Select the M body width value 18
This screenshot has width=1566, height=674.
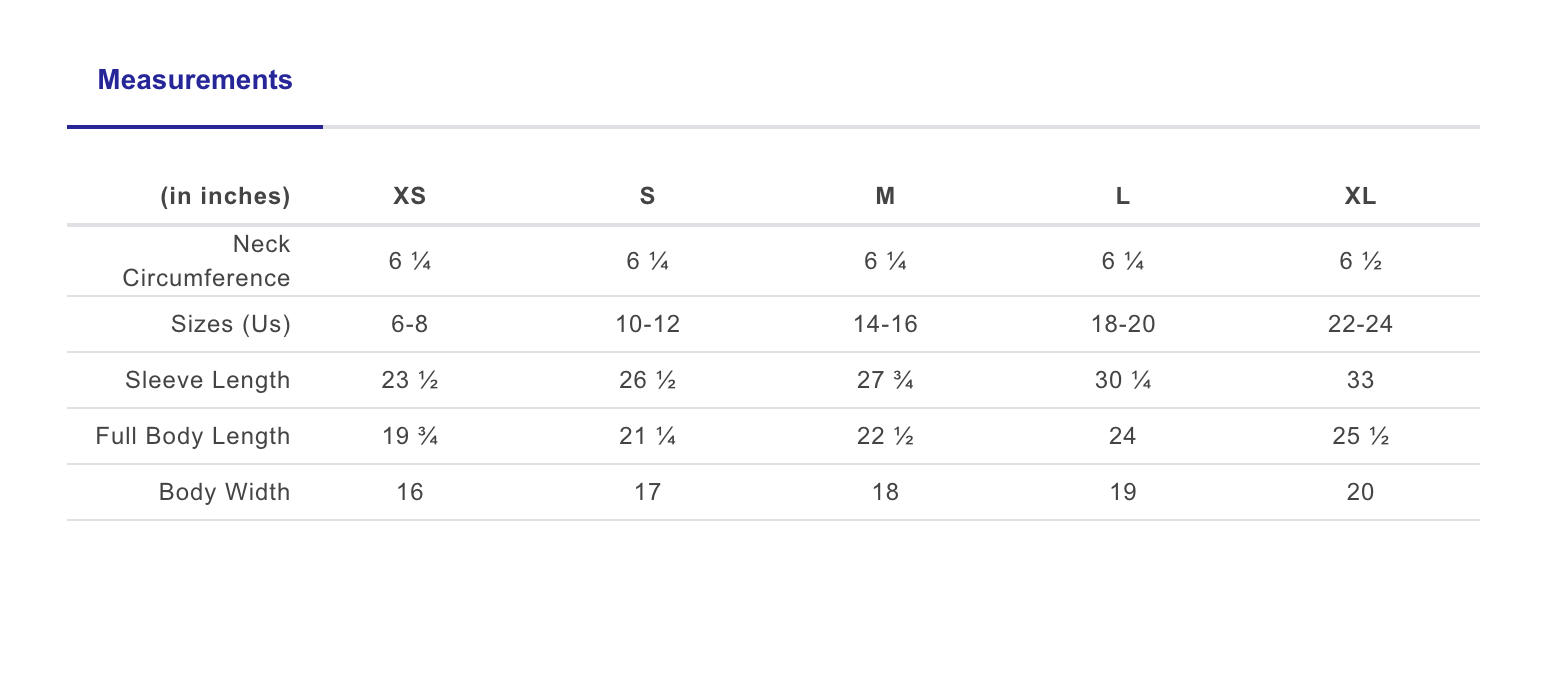pos(885,492)
